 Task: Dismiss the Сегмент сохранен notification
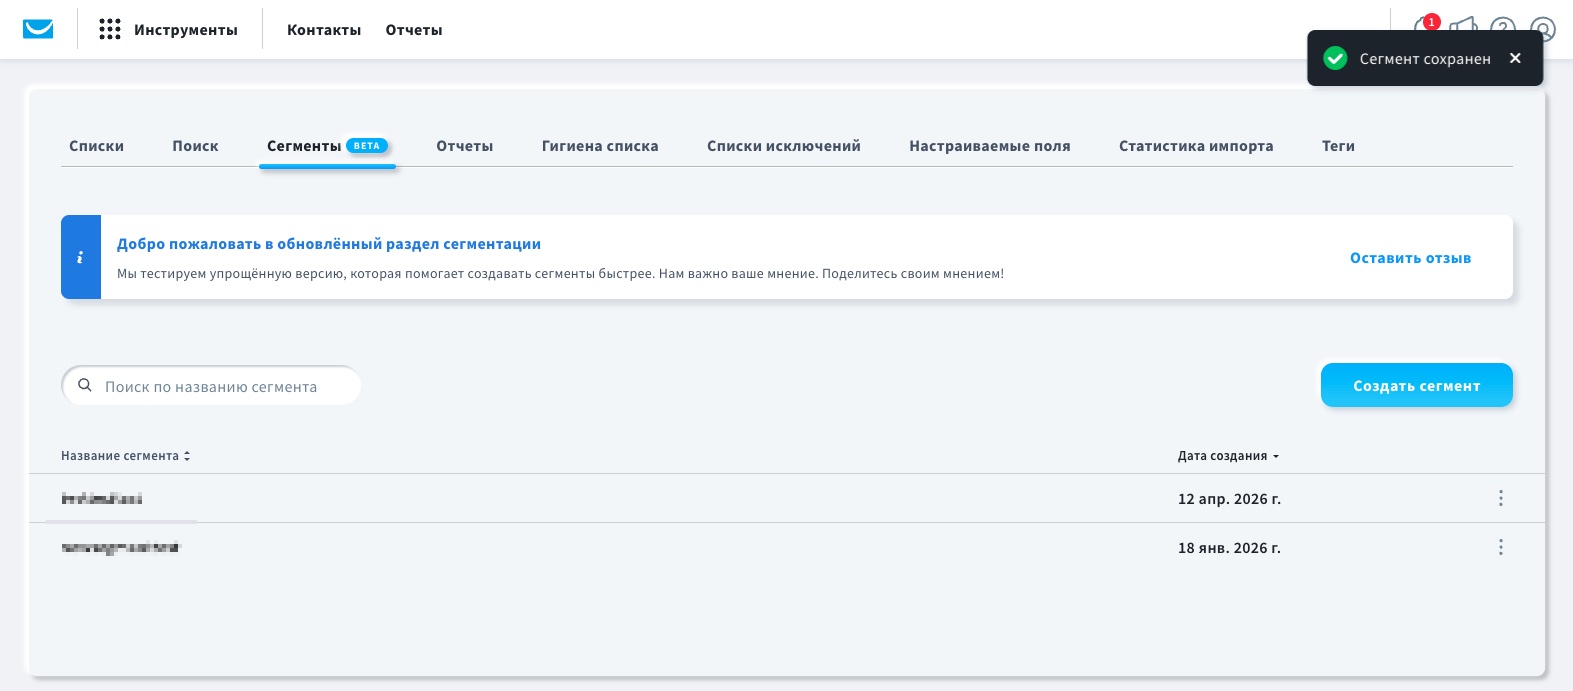pos(1515,58)
